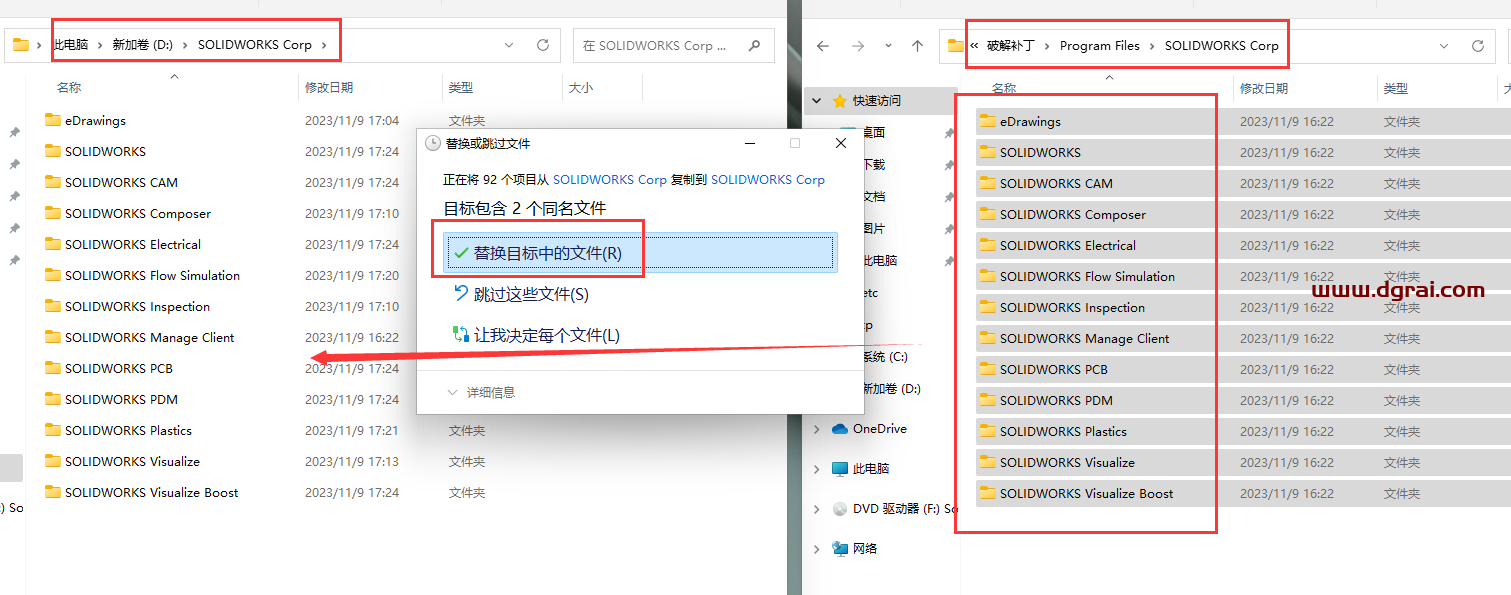Select 快速访问 star icon in navigation pane
Image resolution: width=1511 pixels, height=595 pixels.
(x=840, y=101)
